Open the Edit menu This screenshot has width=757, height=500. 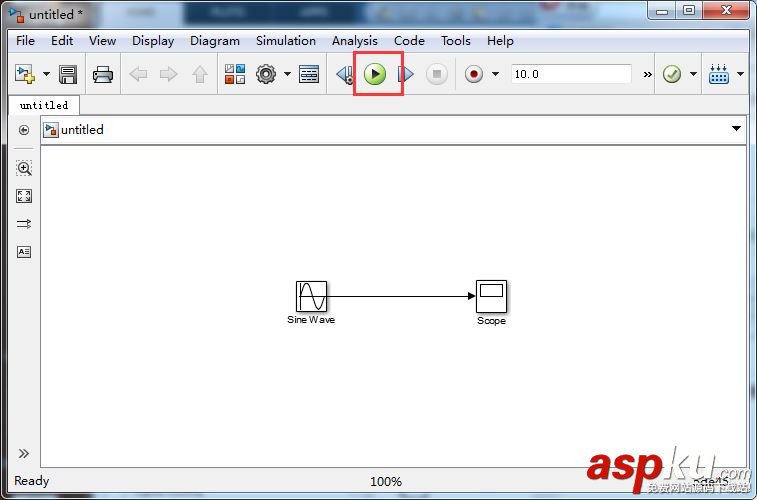[62, 41]
